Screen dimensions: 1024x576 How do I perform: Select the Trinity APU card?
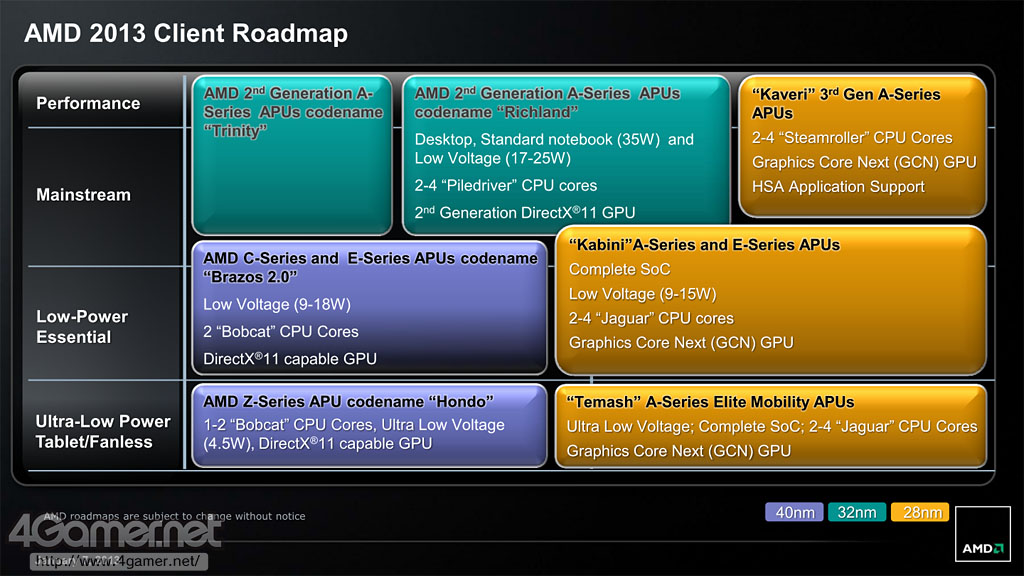(292, 155)
